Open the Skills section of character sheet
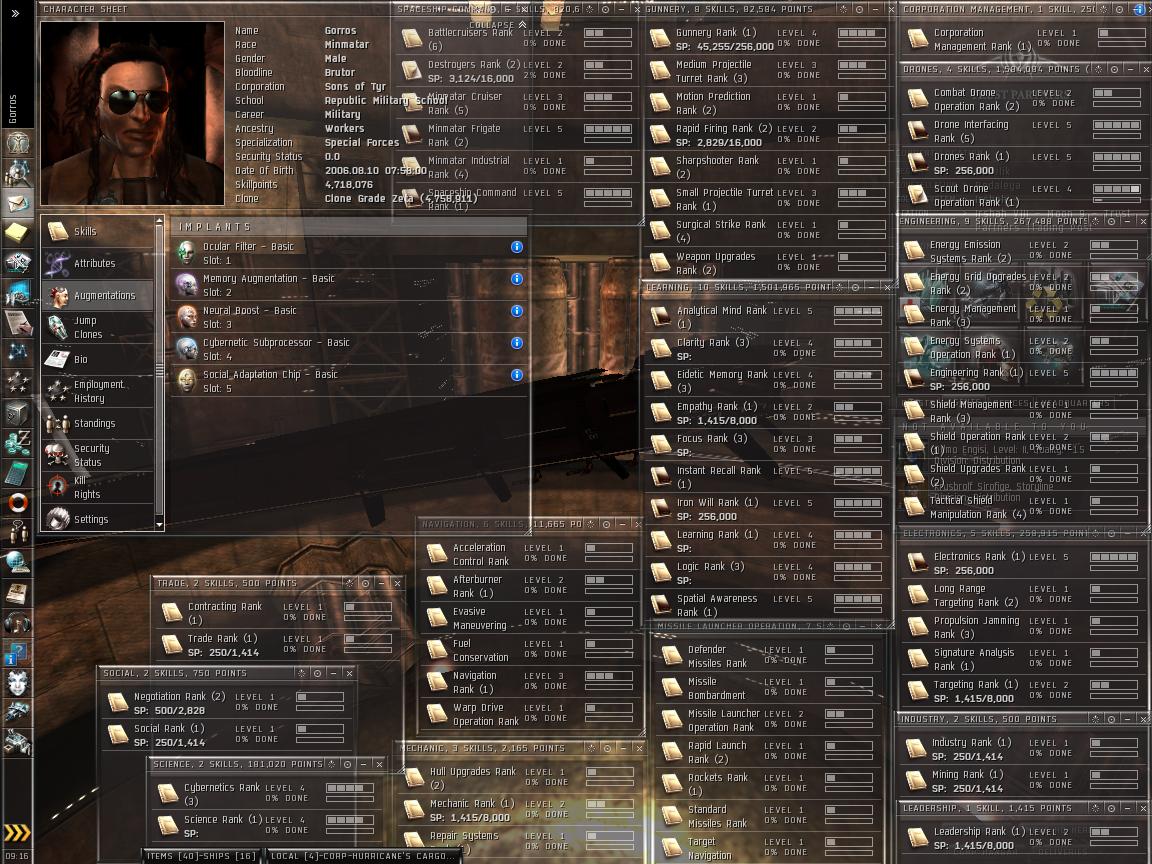Image resolution: width=1152 pixels, height=864 pixels. [x=98, y=231]
